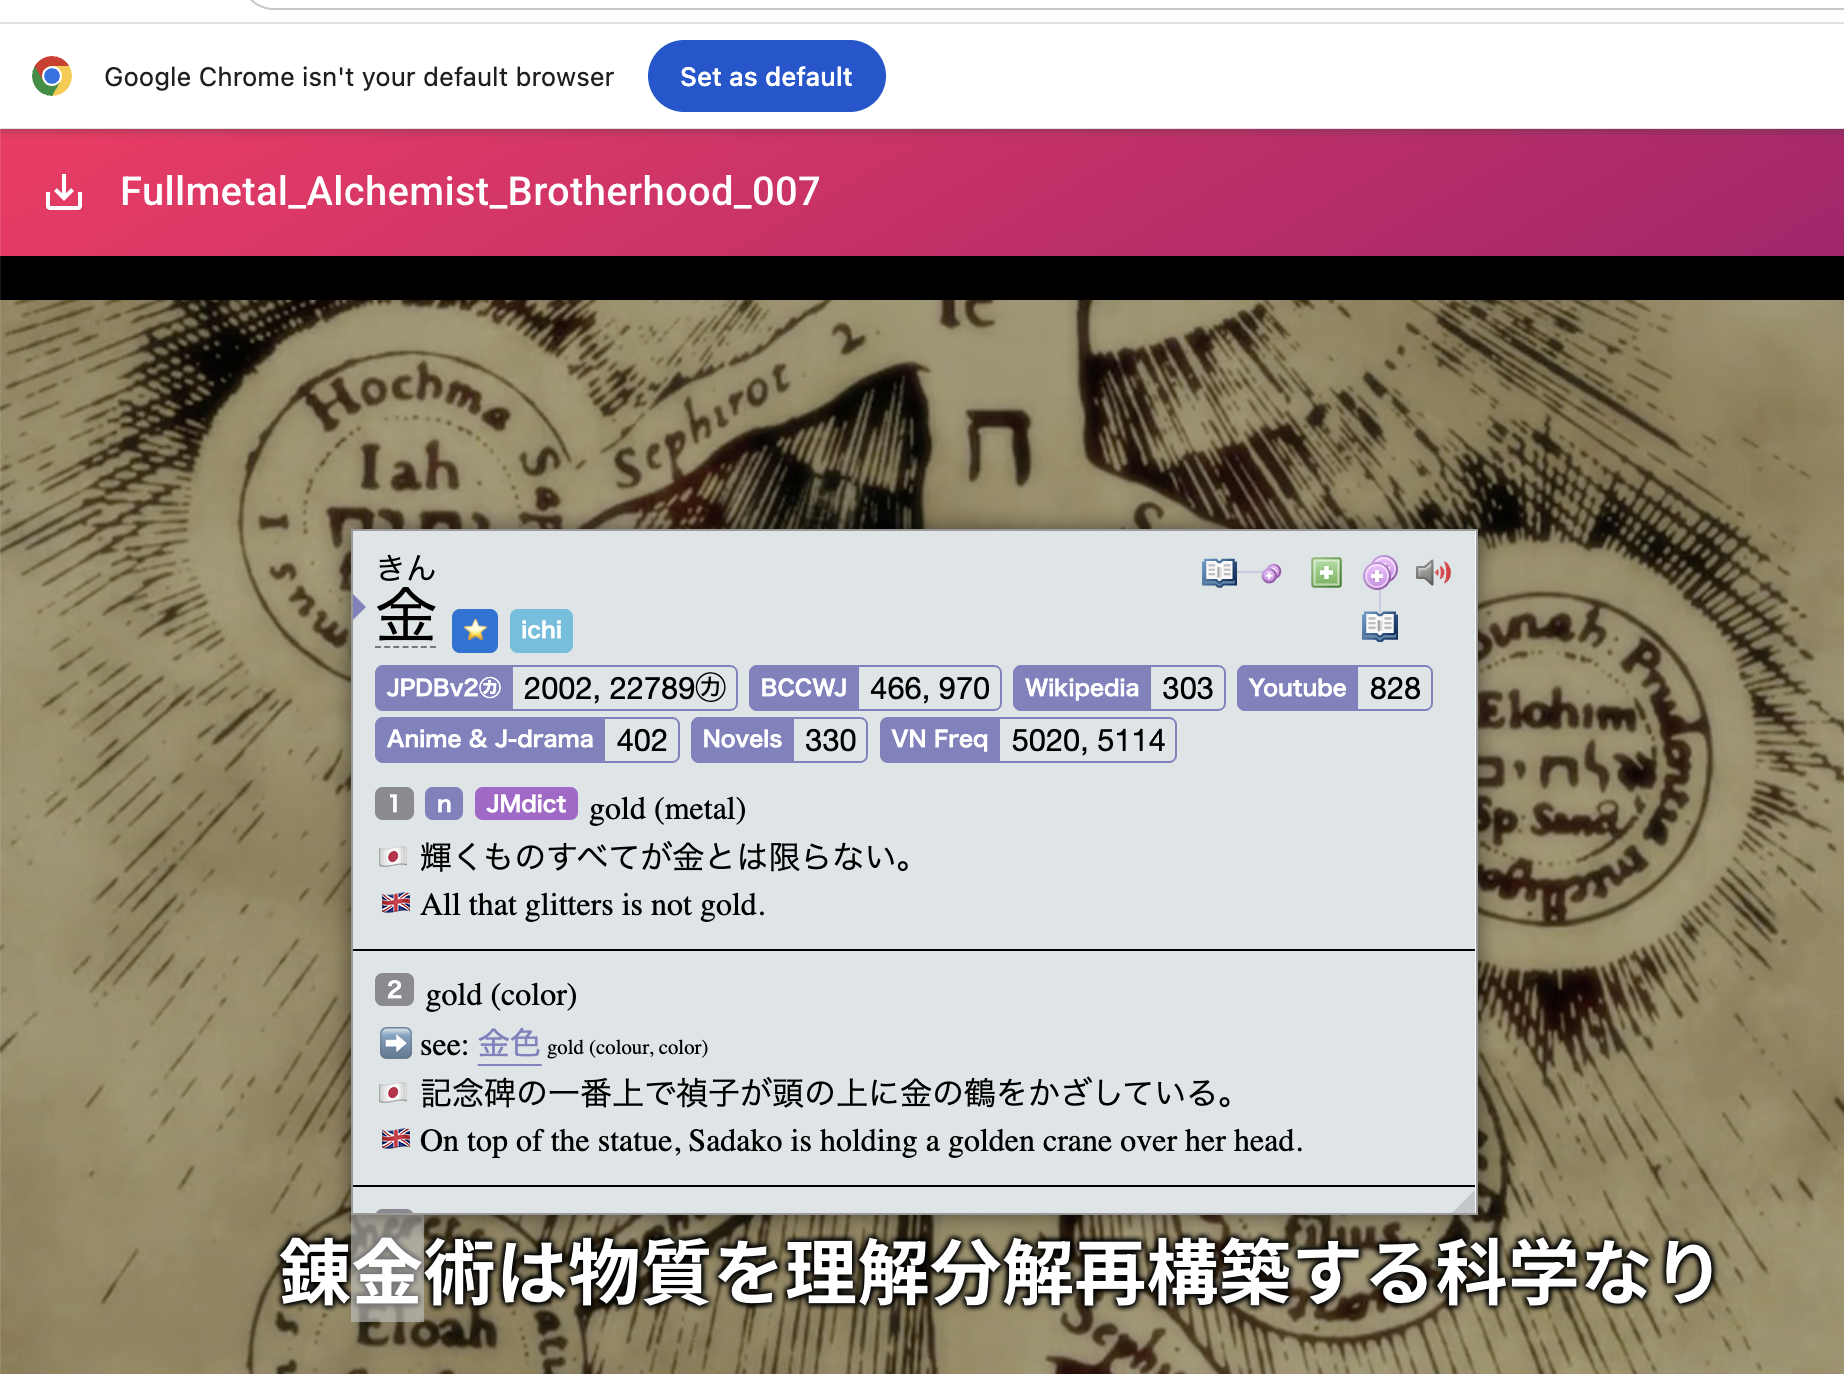
Task: Click 科学 in the subtitle line
Action: (1508, 1272)
